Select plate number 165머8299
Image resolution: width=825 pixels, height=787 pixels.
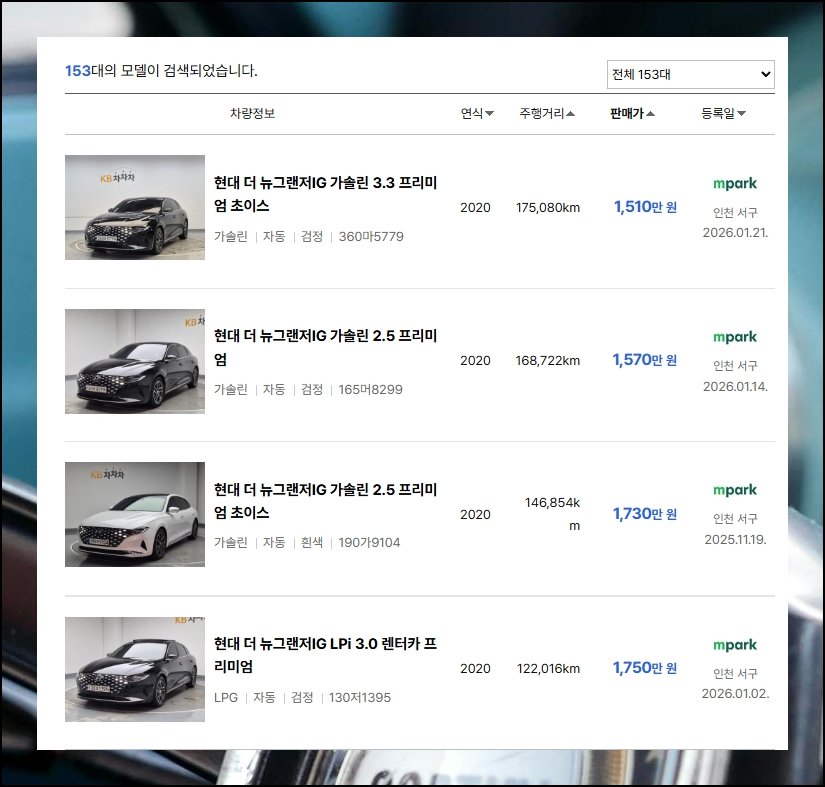(x=370, y=390)
